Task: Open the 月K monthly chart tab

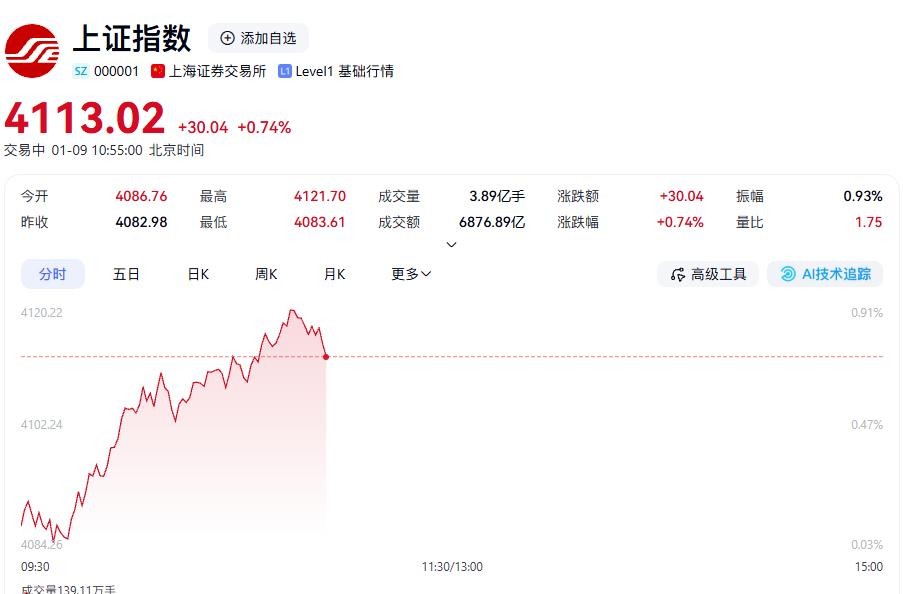Action: coord(334,273)
